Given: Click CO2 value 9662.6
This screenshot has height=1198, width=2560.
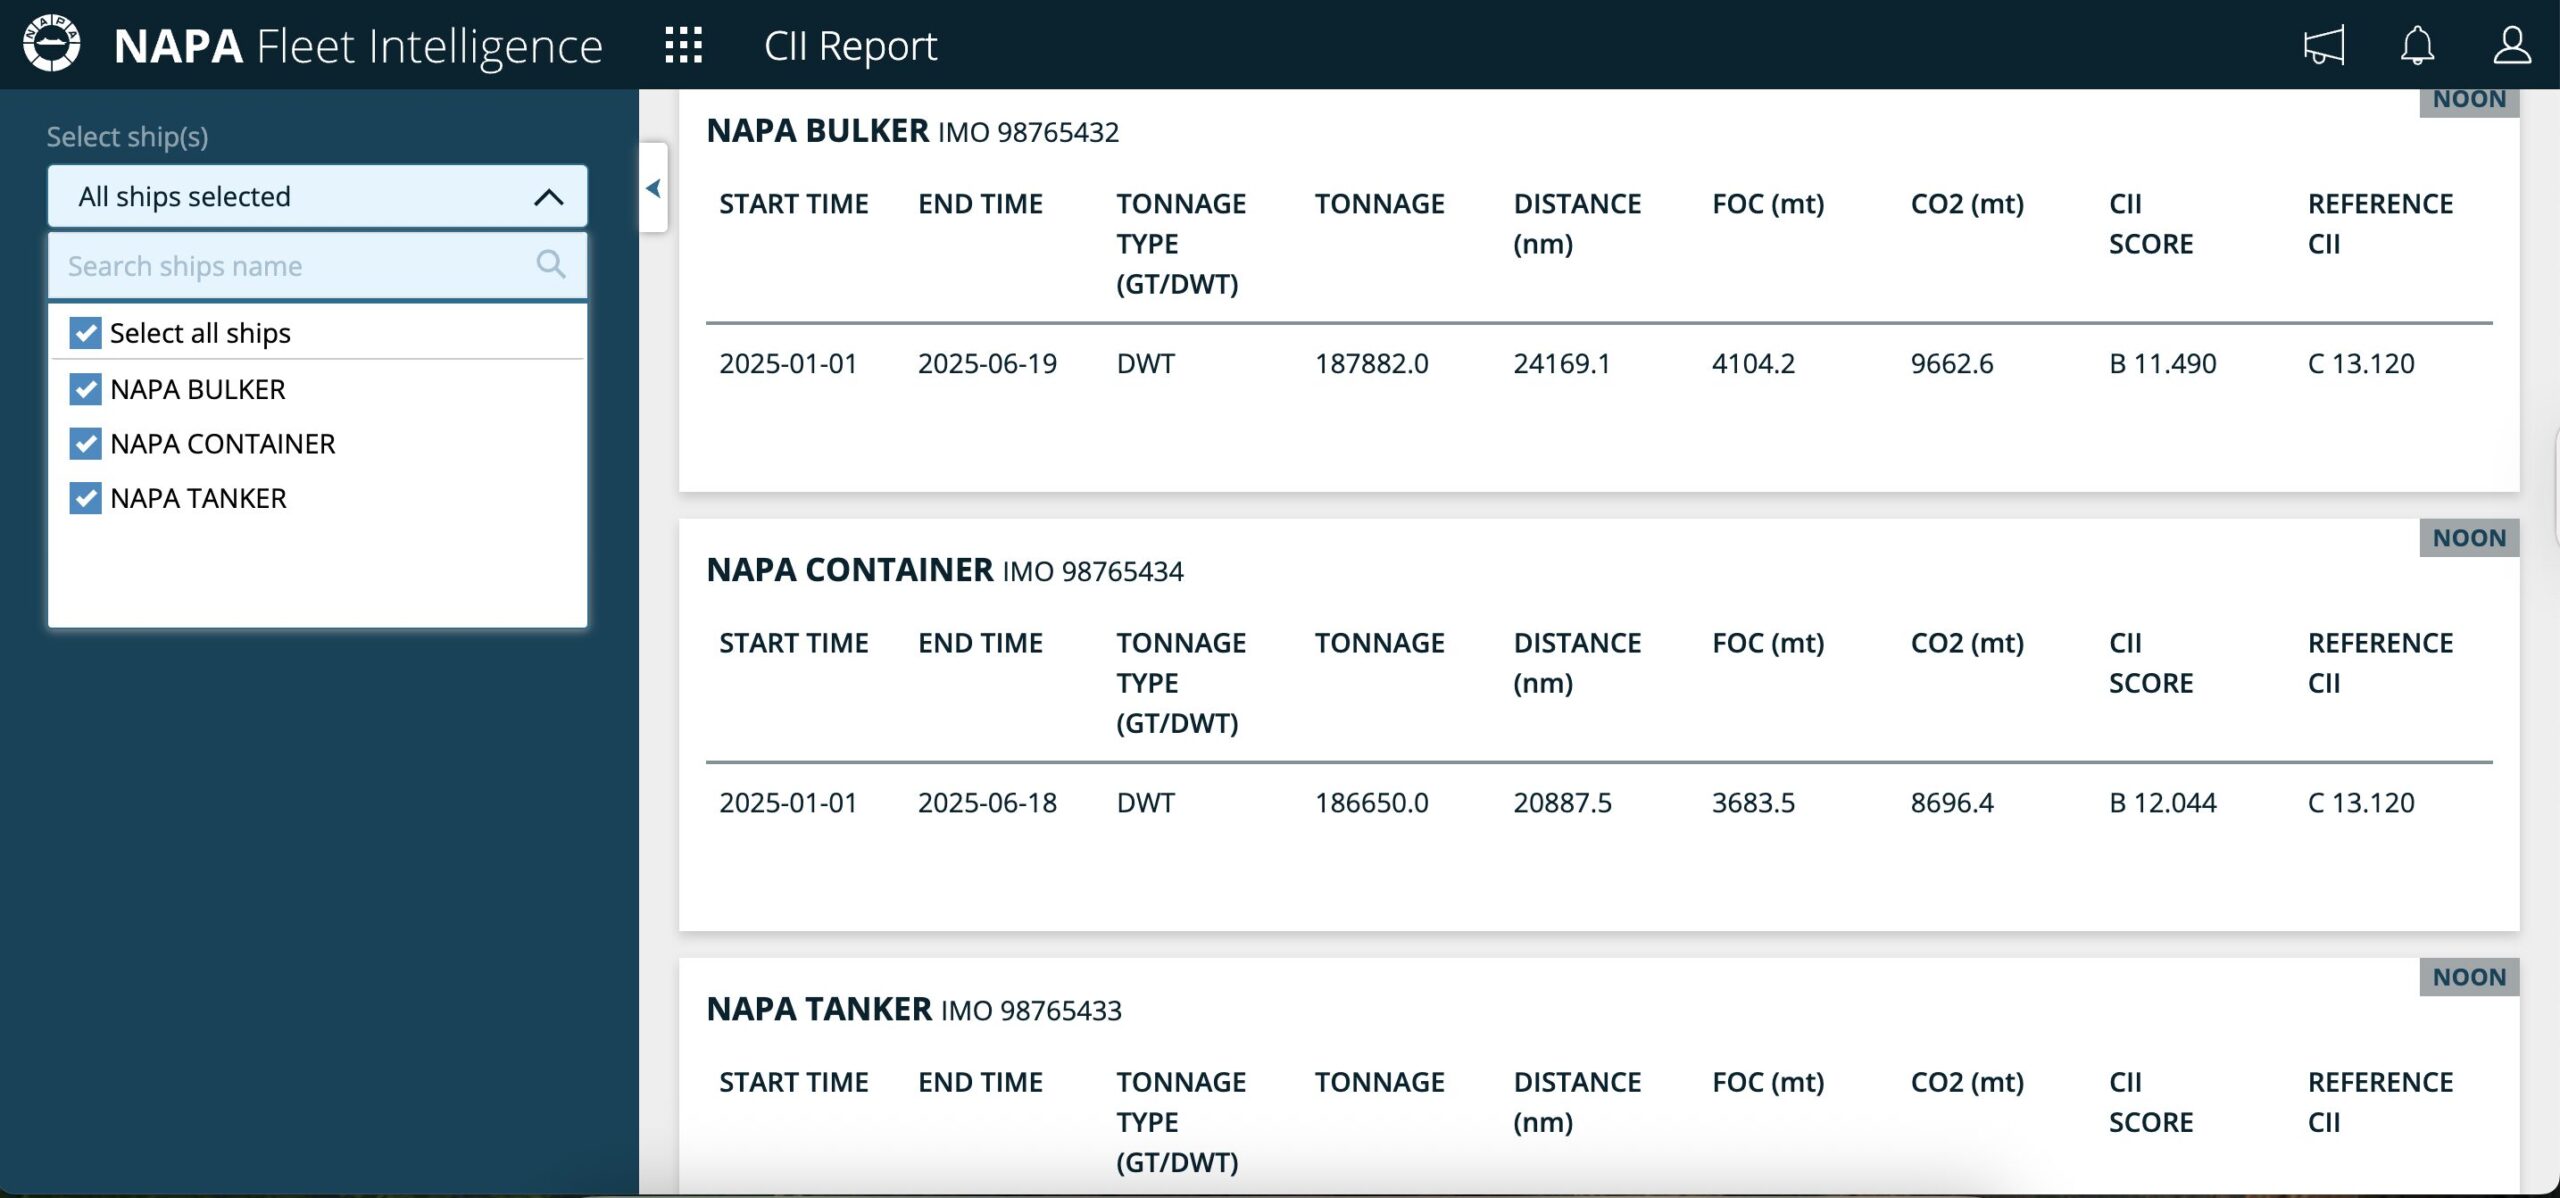Looking at the screenshot, I should pyautogui.click(x=1952, y=363).
